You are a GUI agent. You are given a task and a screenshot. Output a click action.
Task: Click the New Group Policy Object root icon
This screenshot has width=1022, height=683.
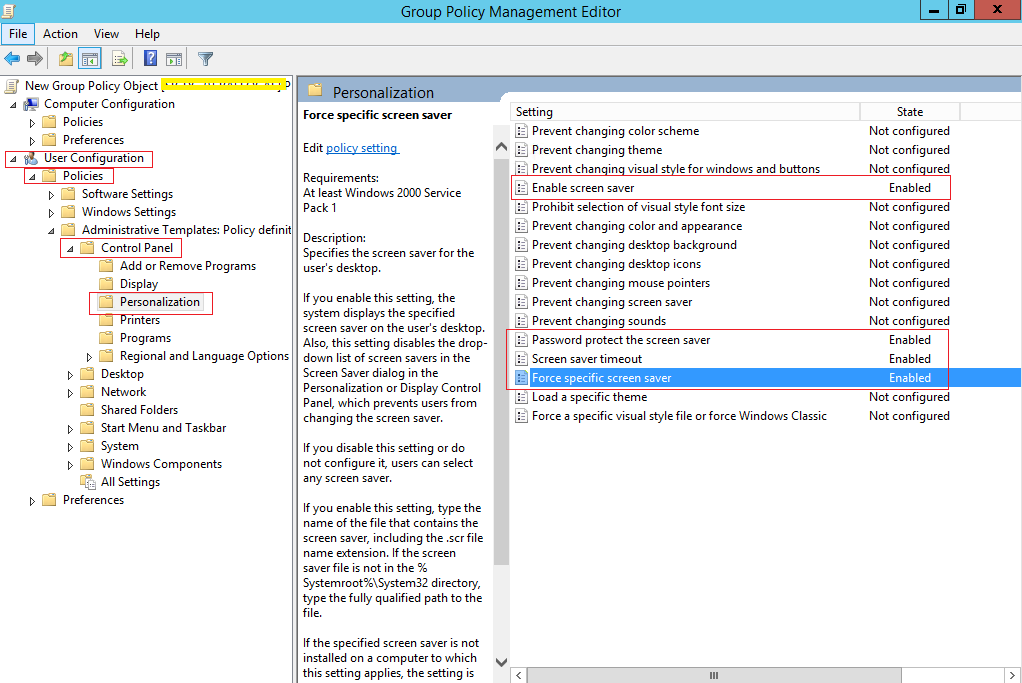[12, 86]
